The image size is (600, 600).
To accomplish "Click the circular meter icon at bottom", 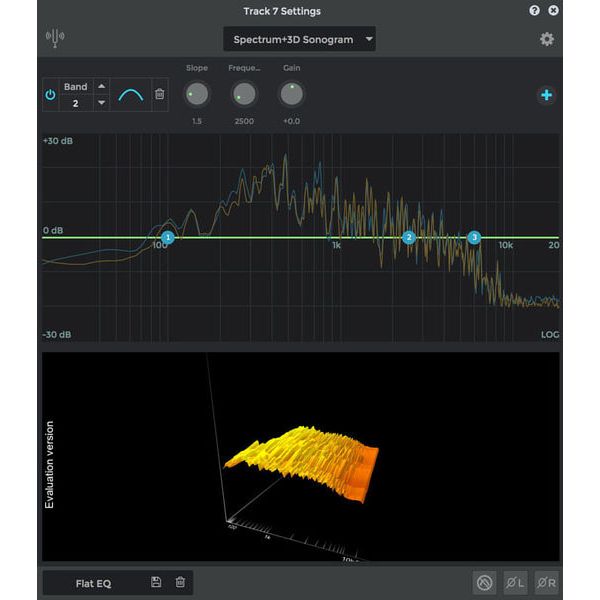I will coord(484,583).
